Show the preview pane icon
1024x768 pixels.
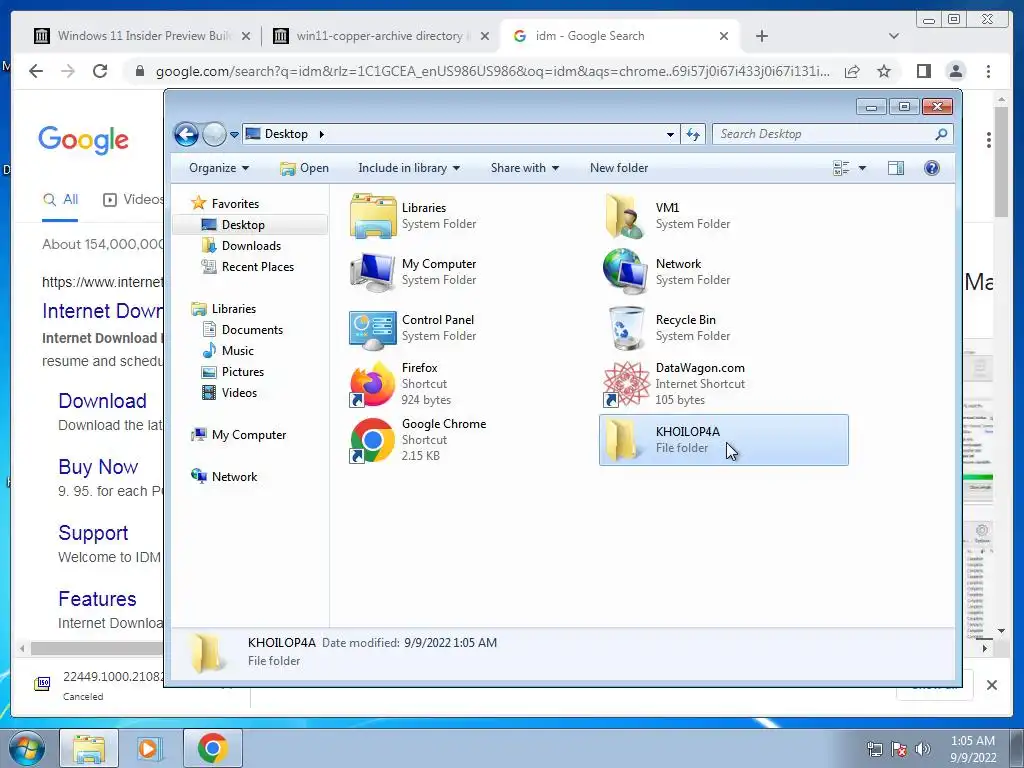(x=895, y=168)
